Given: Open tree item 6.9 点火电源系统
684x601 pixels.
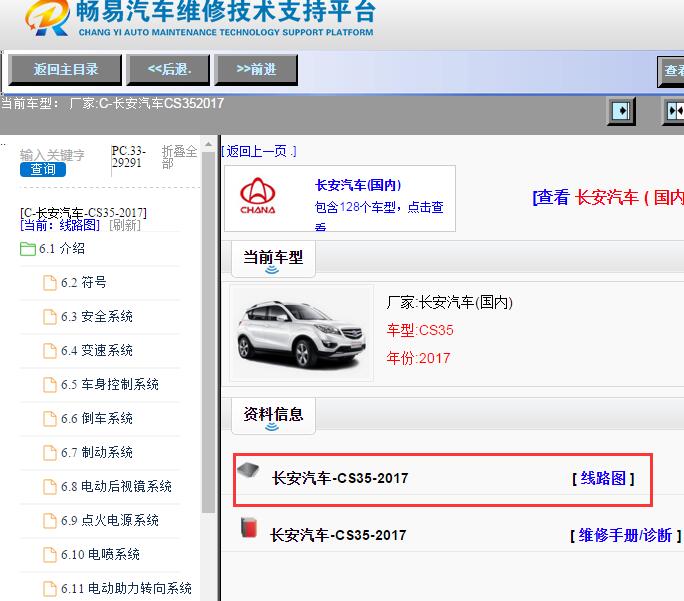Looking at the screenshot, I should click(109, 521).
